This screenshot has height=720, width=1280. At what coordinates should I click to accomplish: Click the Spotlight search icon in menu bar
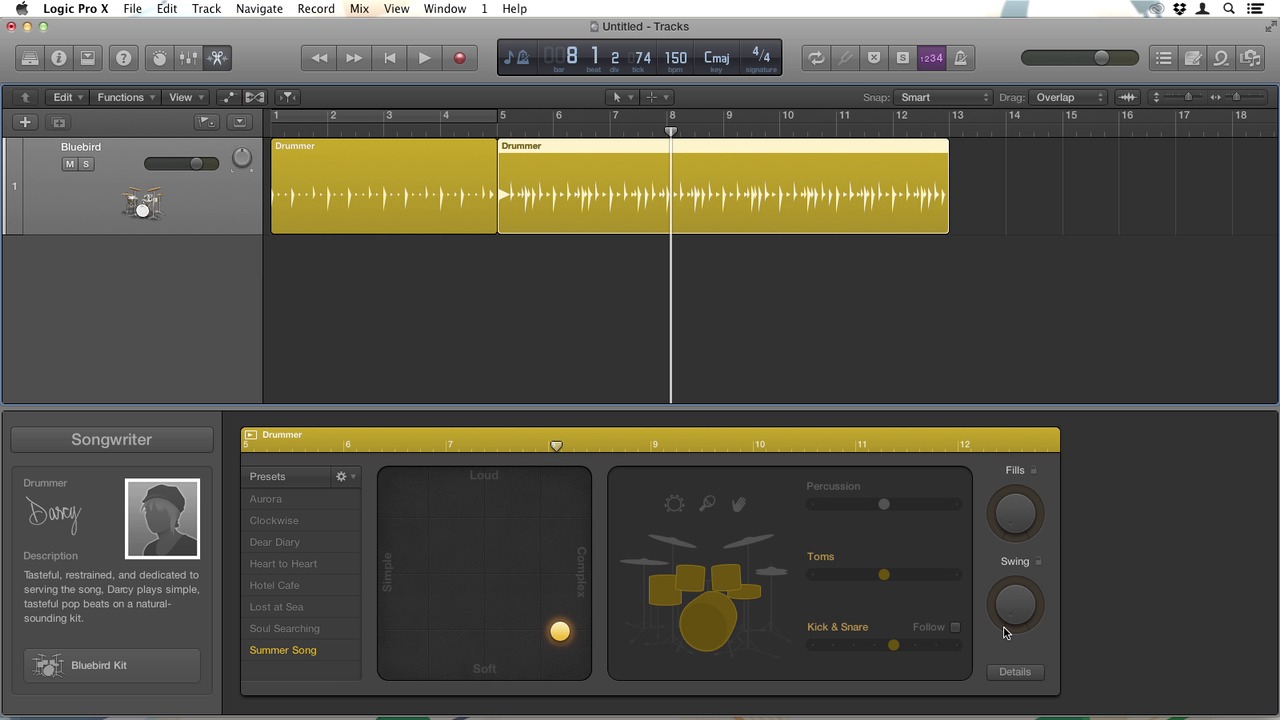(1229, 9)
